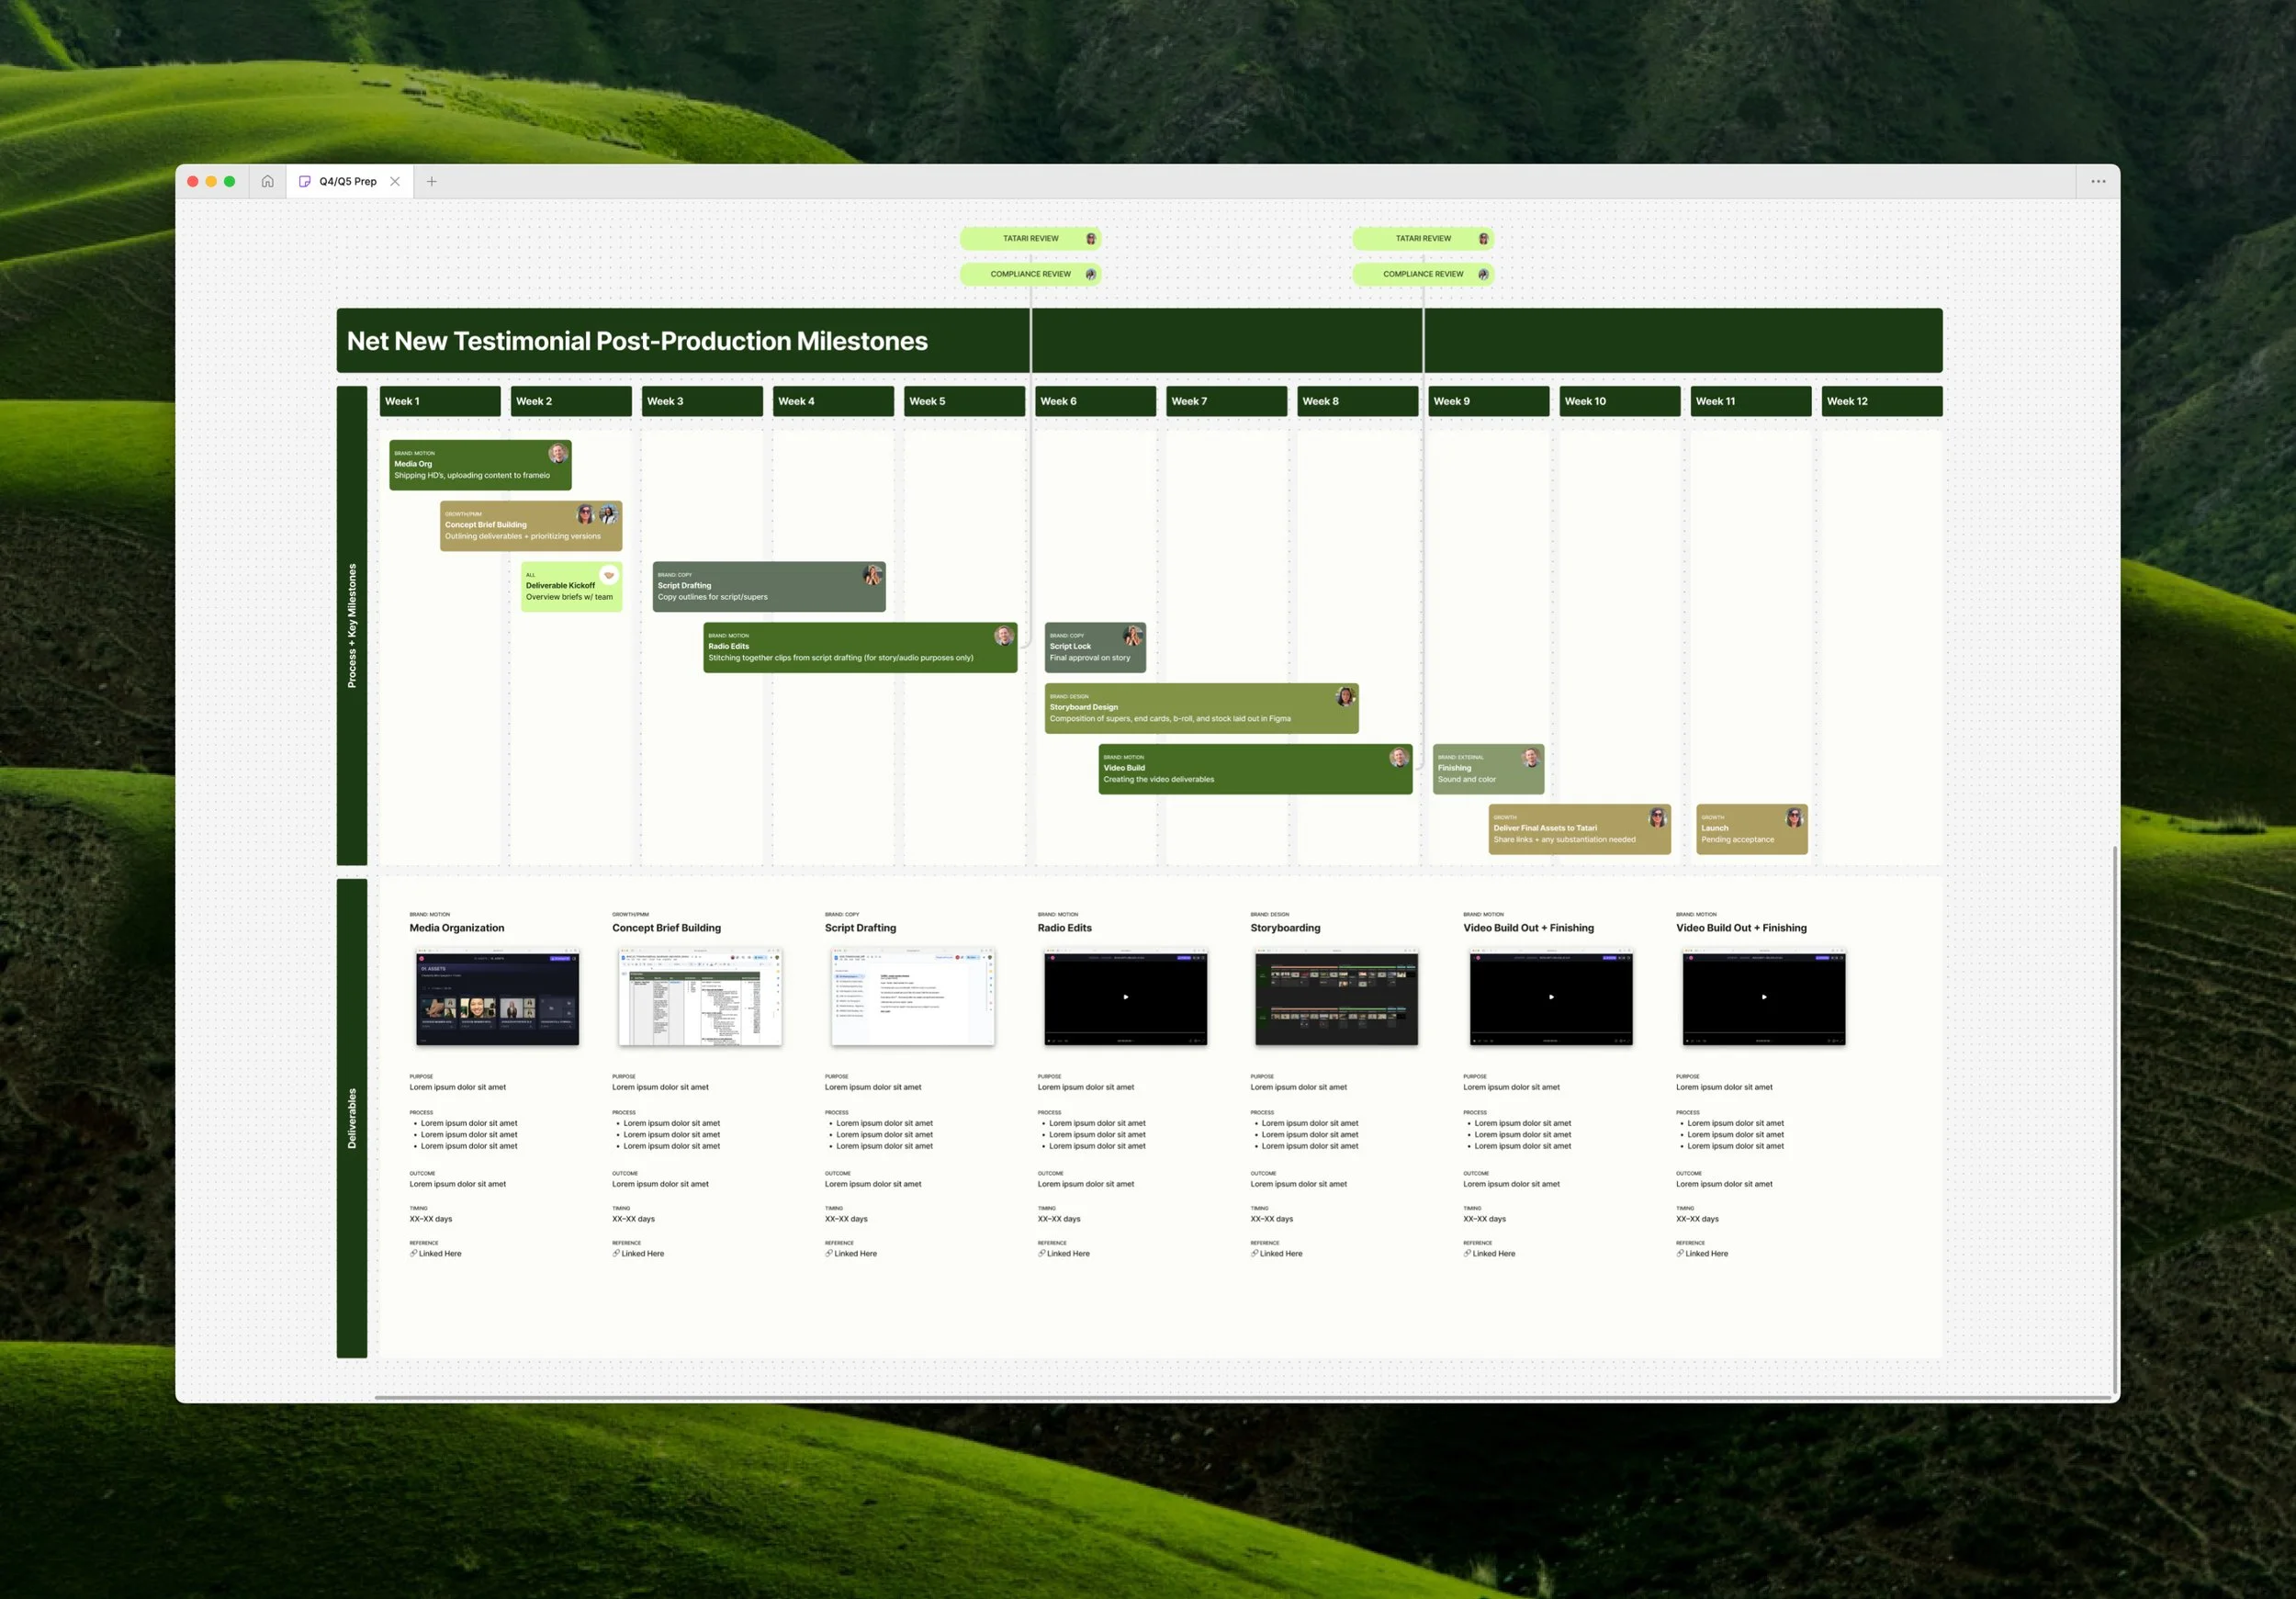Click avatar on Storyboard Design card

(x=1345, y=696)
